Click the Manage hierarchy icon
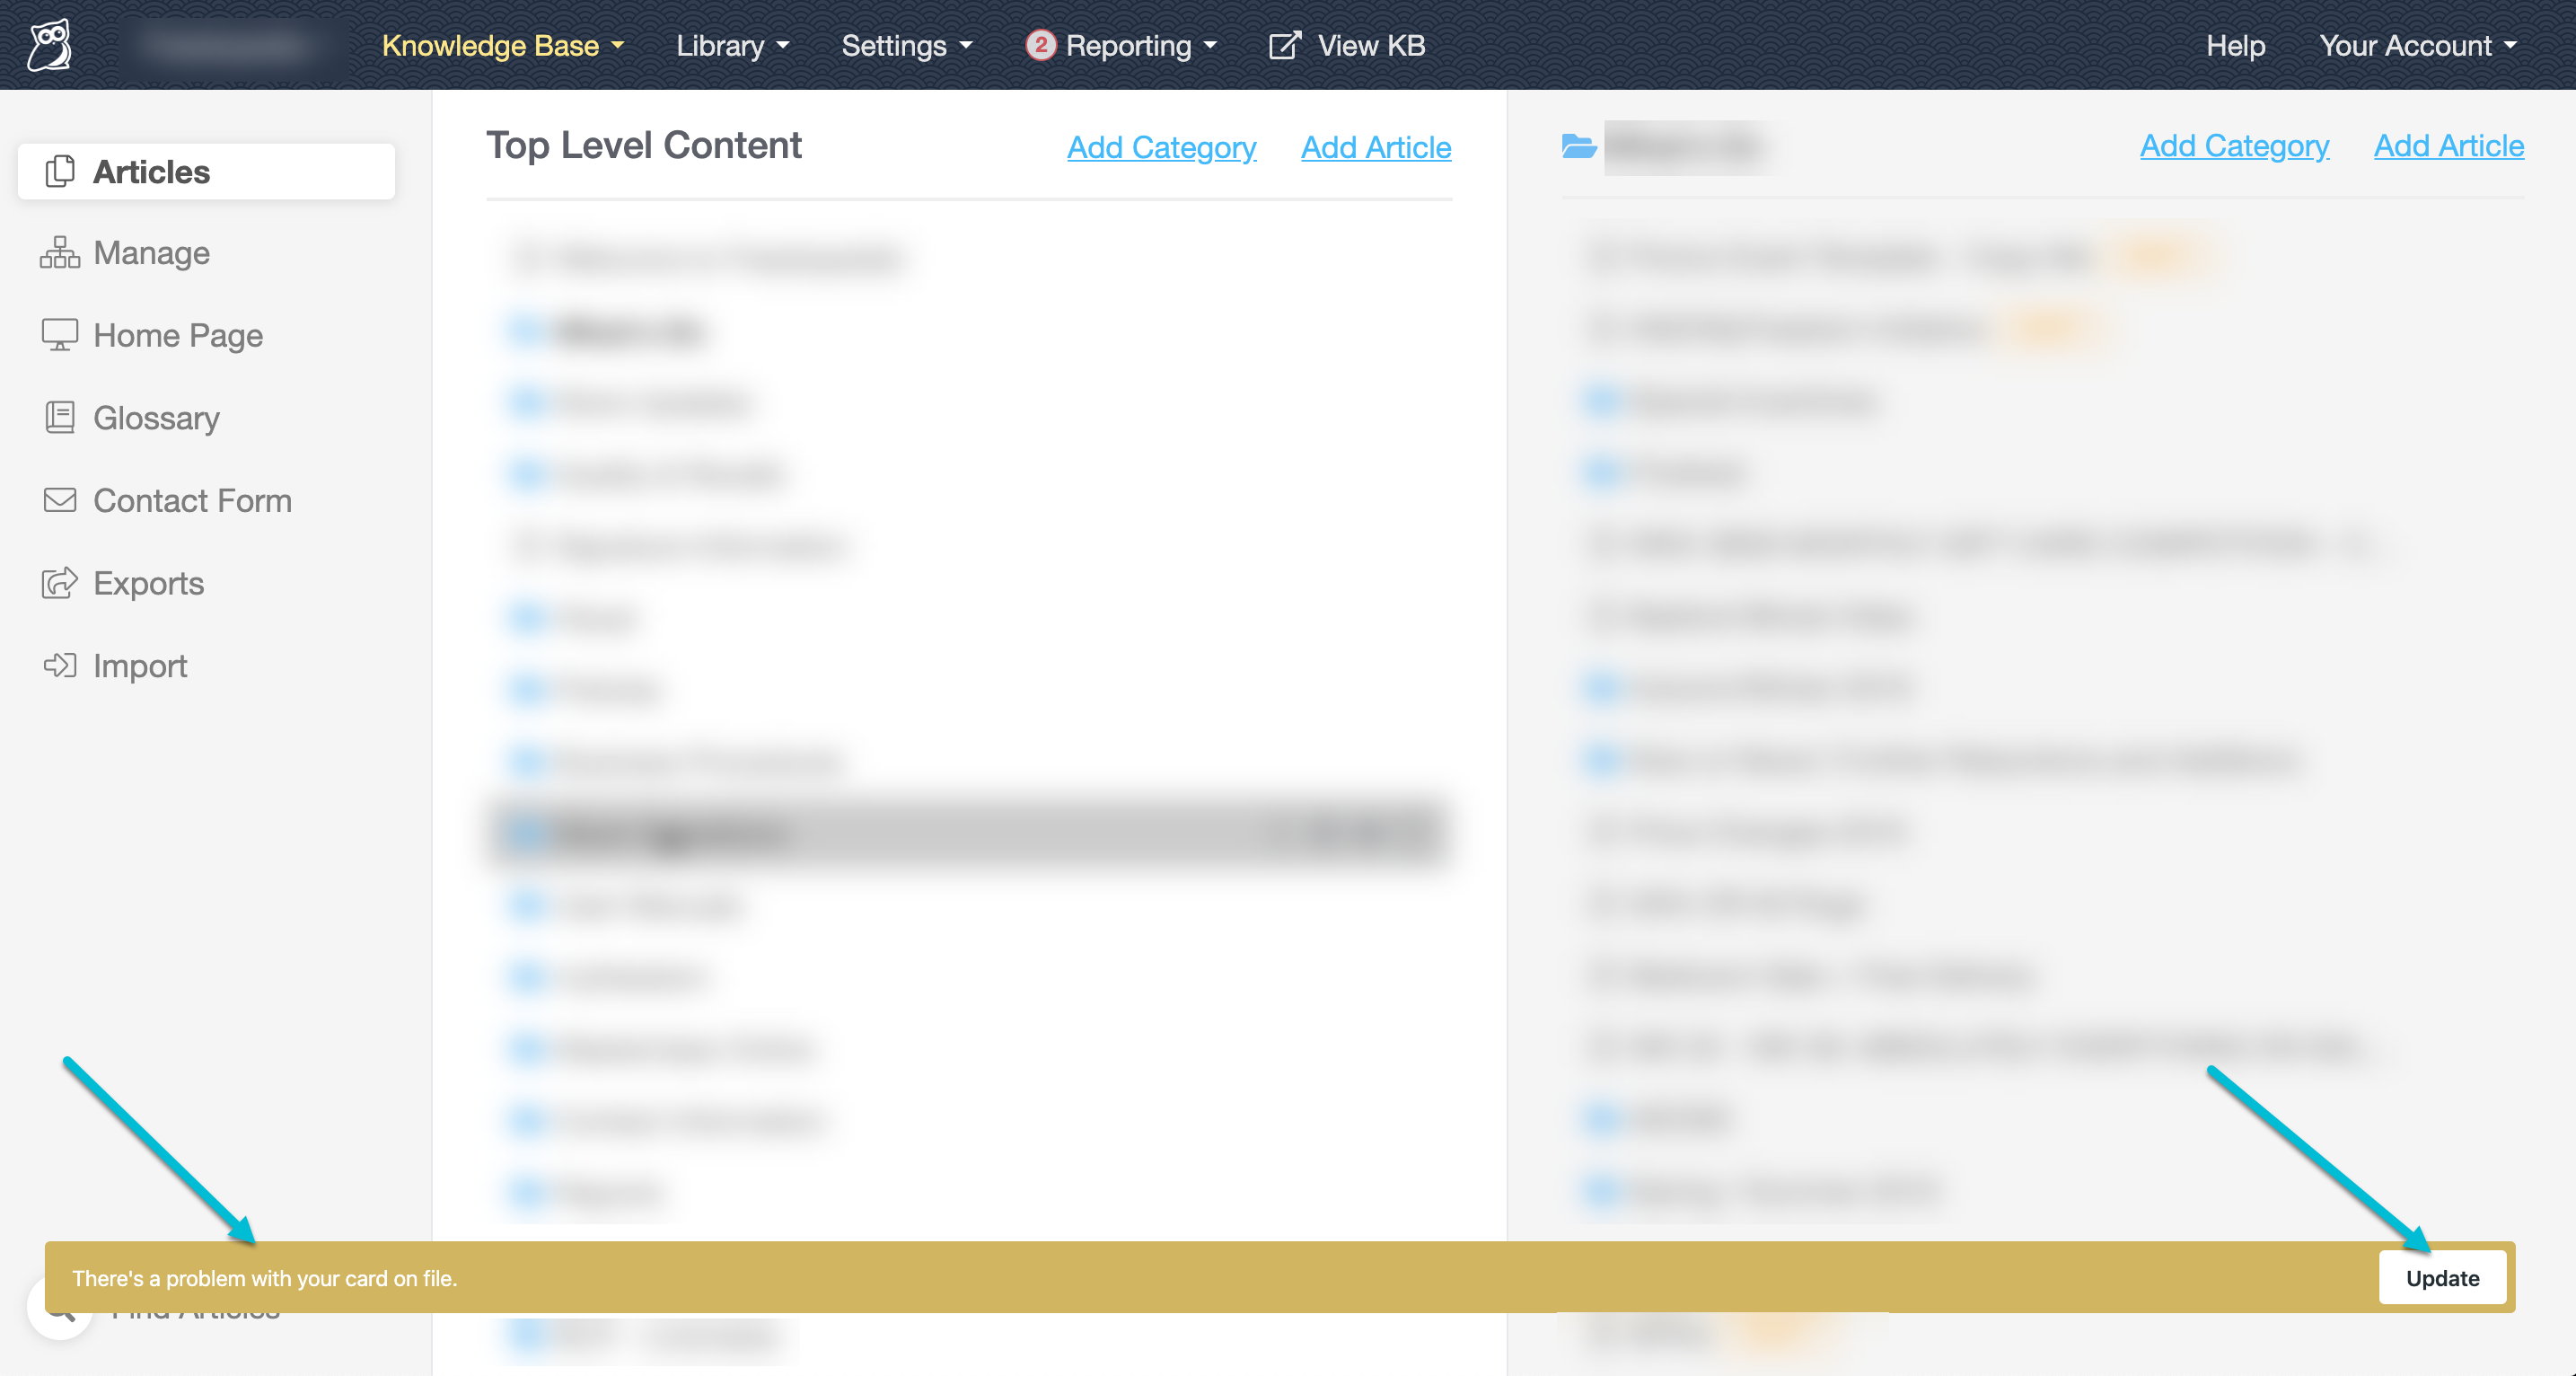2576x1376 pixels. [x=60, y=253]
